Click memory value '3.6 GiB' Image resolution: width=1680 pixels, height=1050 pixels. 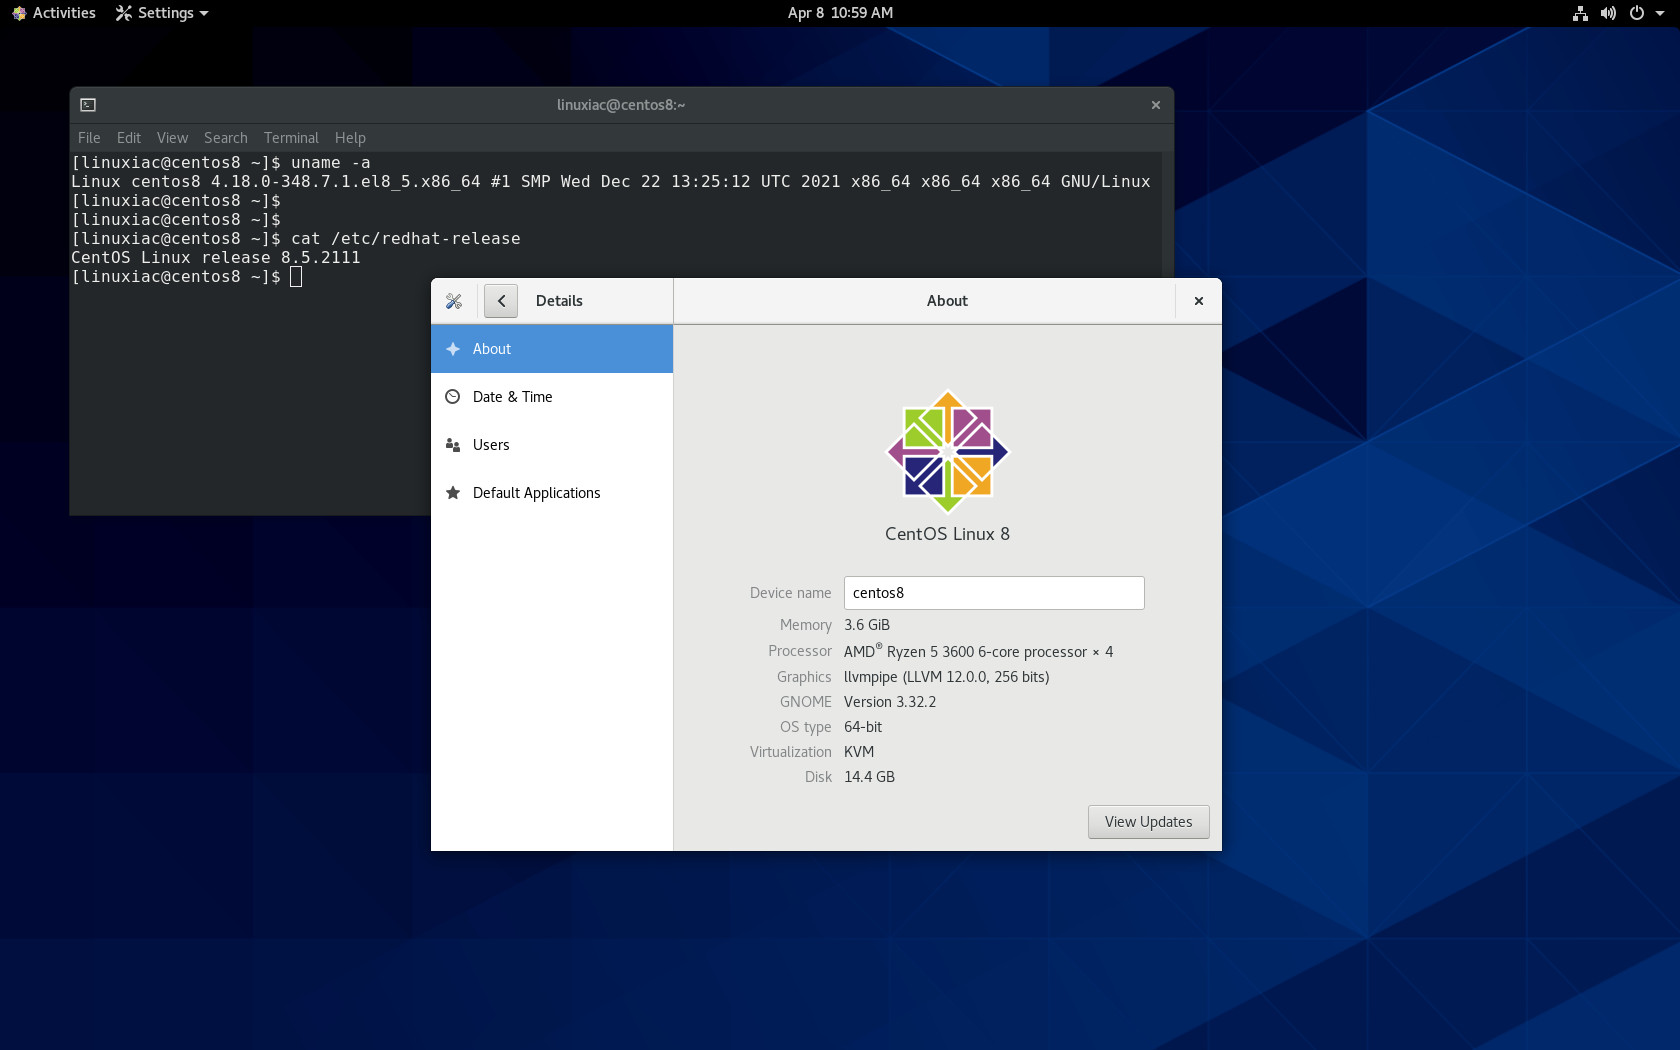pyautogui.click(x=867, y=625)
